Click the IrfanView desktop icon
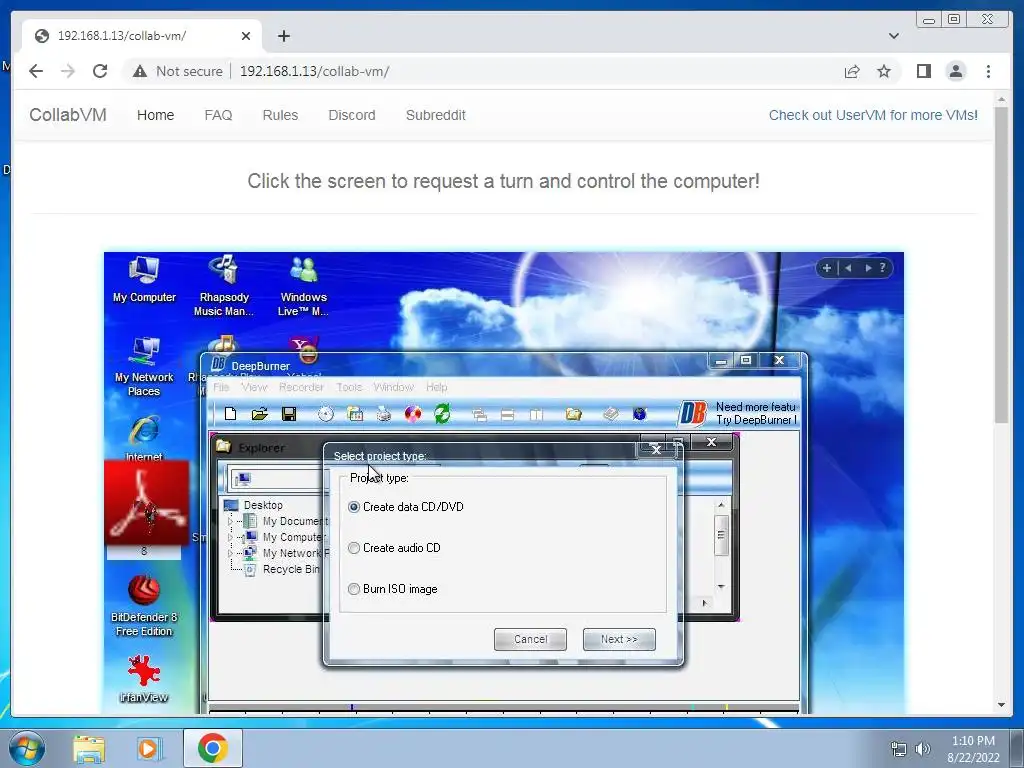 pos(144,679)
